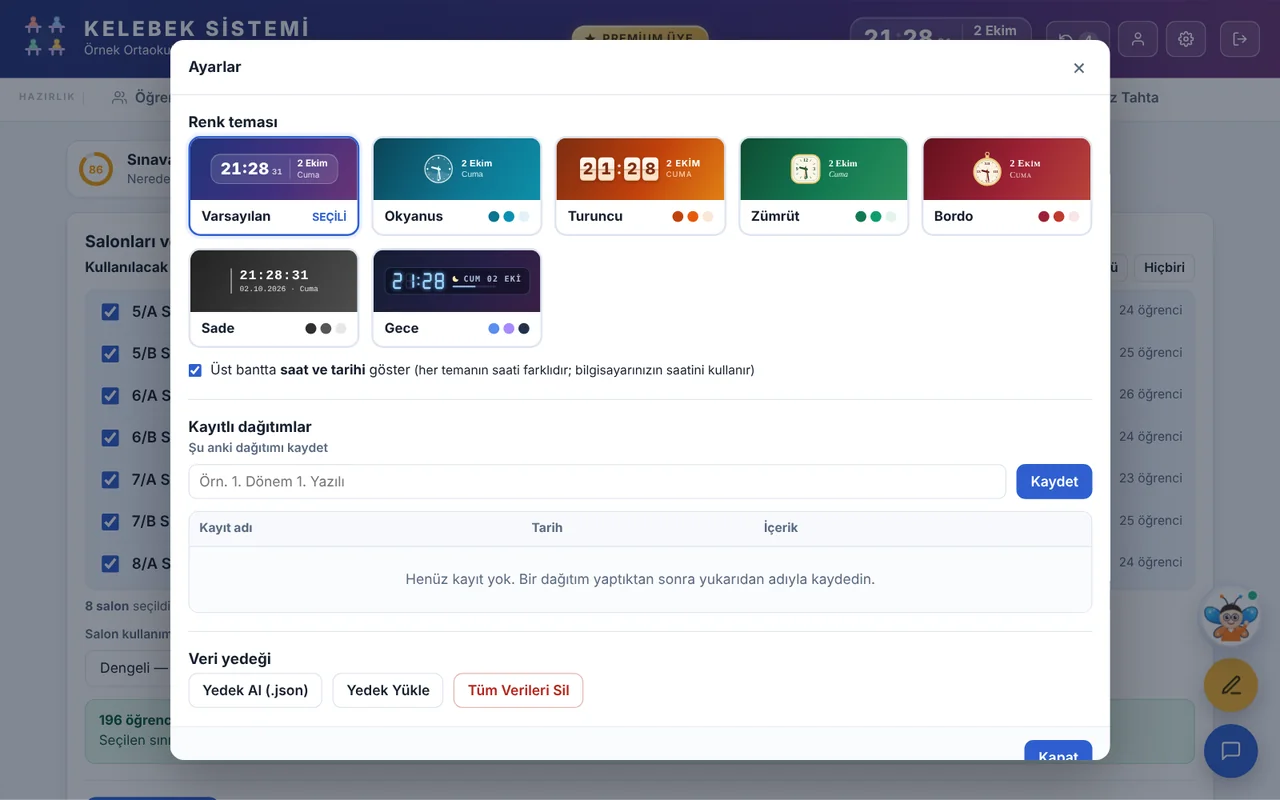Screen dimensions: 1280x800
Task: Toggle the 7/A salon checkbox
Action: coord(110,480)
